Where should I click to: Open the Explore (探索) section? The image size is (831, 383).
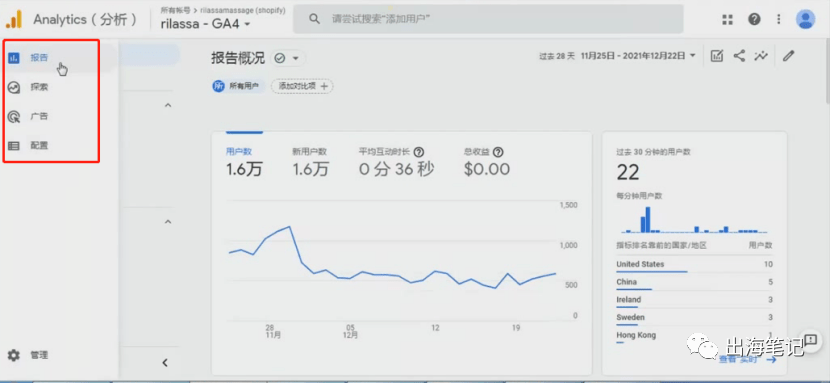(x=39, y=87)
